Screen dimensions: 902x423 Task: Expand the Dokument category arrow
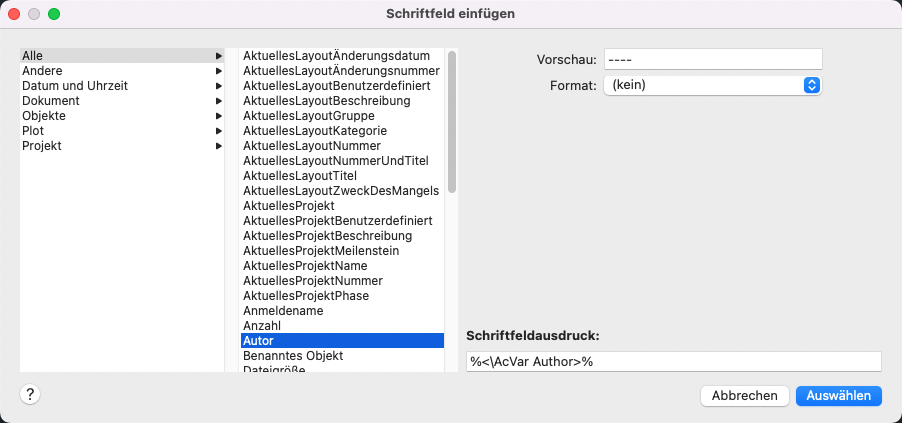(218, 101)
